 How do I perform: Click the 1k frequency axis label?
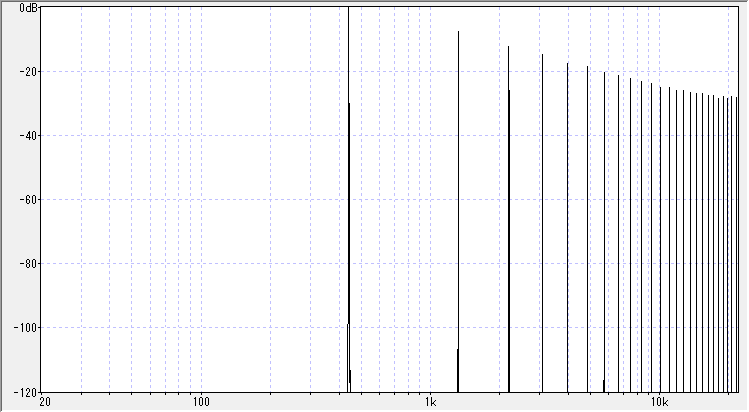pyautogui.click(x=430, y=402)
